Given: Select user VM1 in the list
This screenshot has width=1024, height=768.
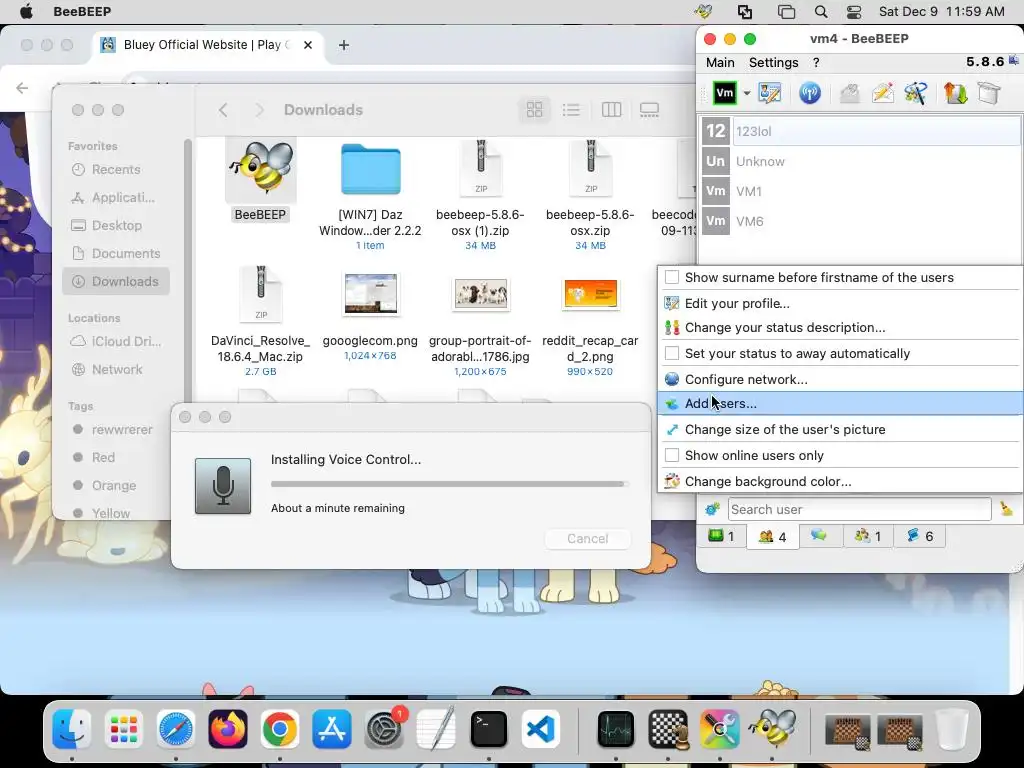Looking at the screenshot, I should [861, 191].
